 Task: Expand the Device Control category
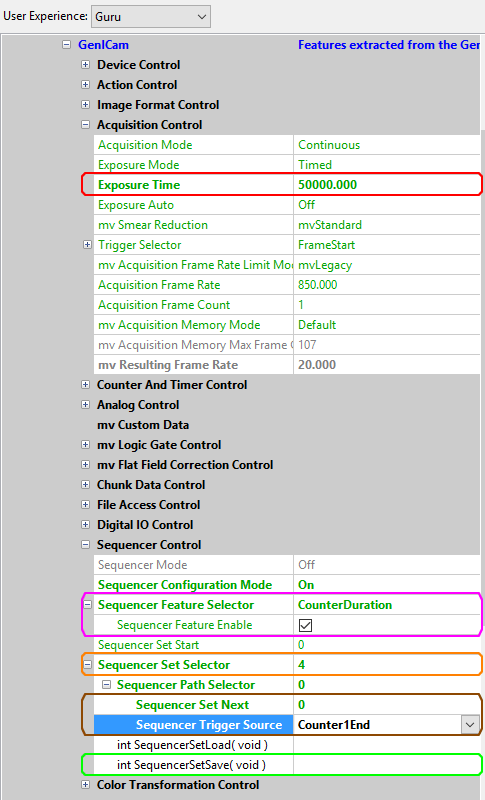point(86,65)
